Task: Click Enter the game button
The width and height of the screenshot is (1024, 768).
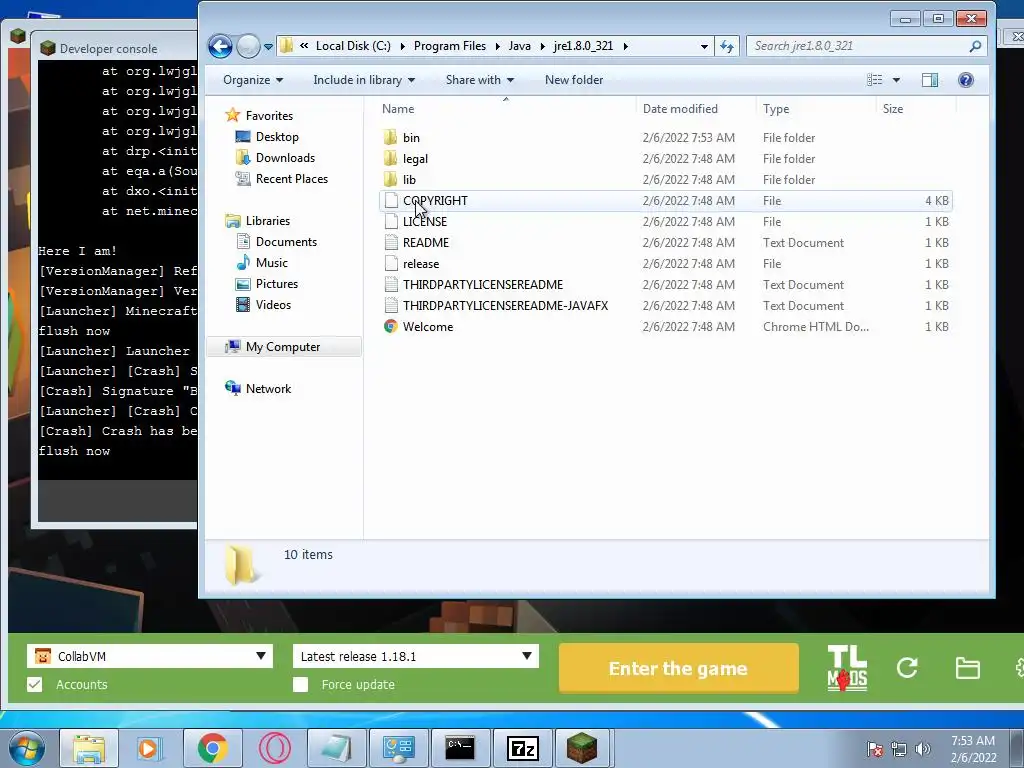Action: [x=679, y=668]
